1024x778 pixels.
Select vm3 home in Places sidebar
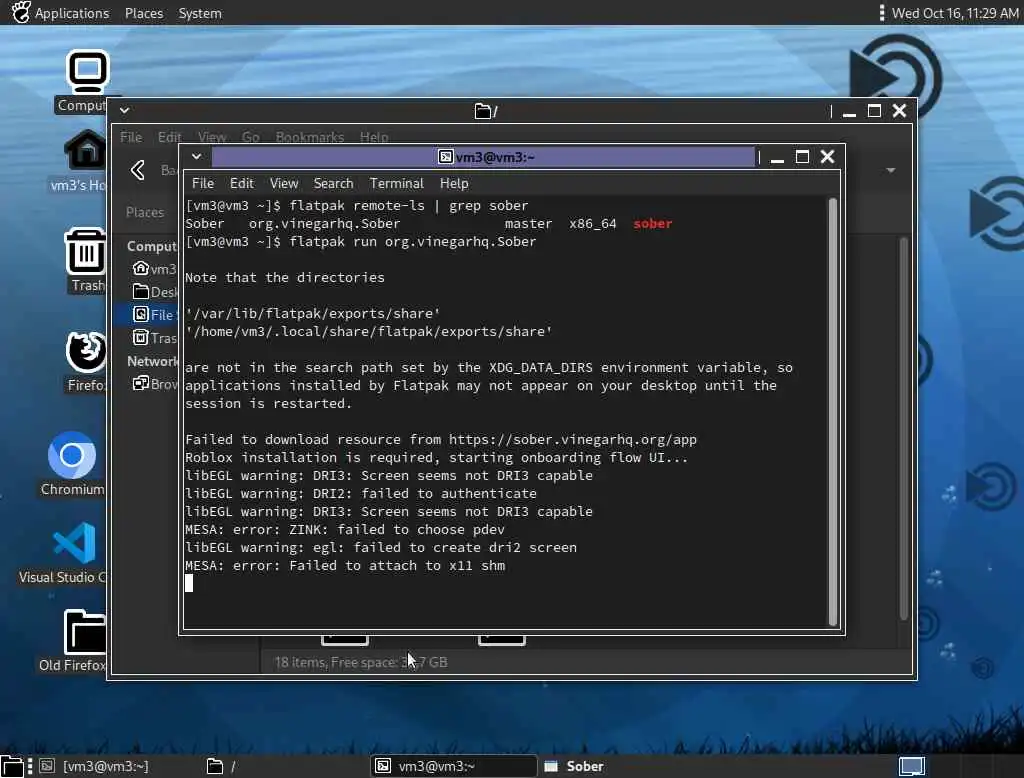point(154,268)
